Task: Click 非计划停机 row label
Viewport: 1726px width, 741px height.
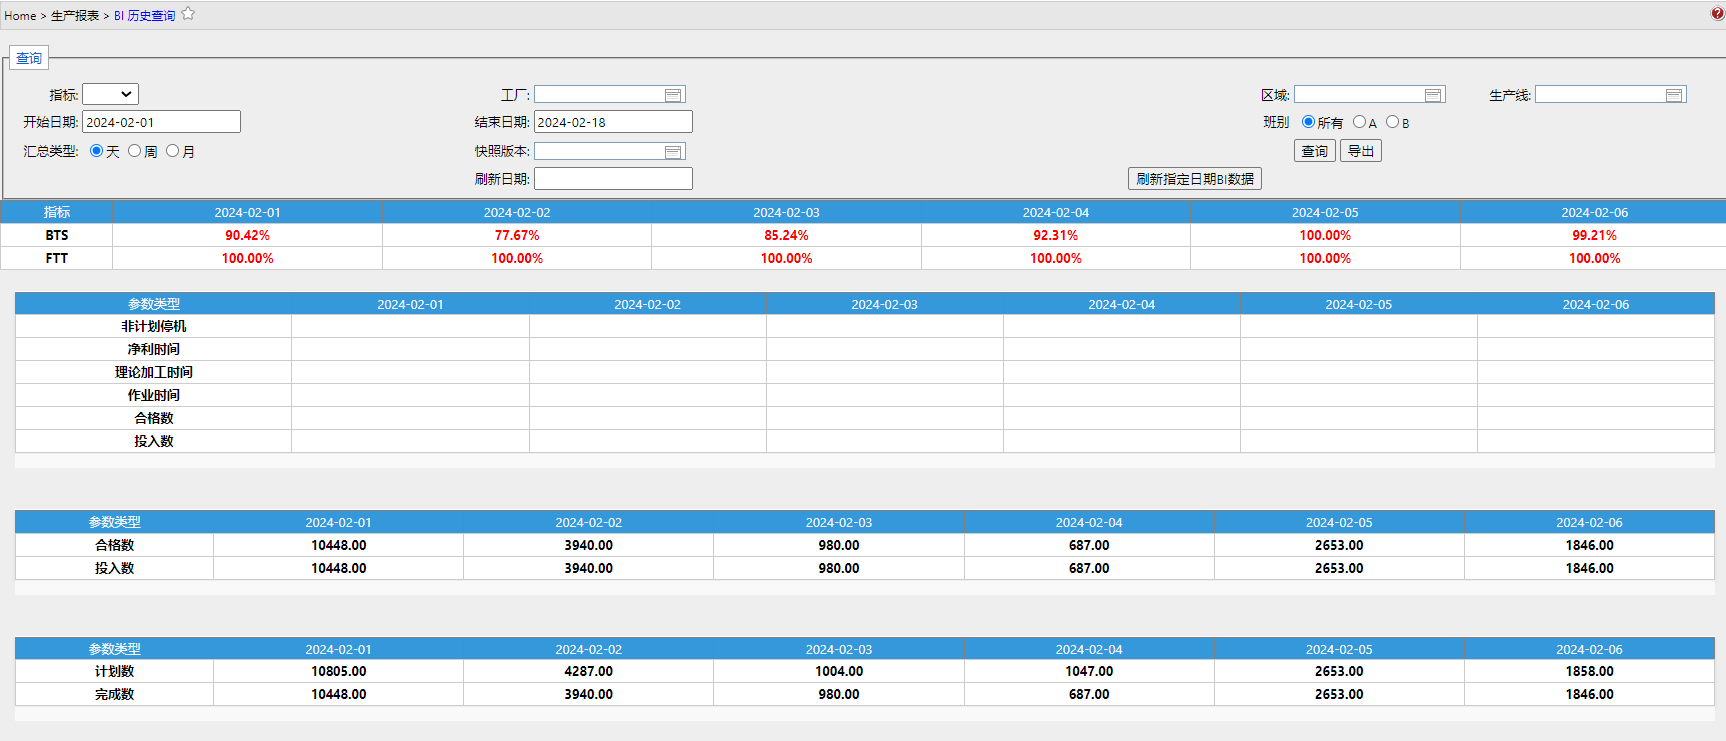Action: click(154, 327)
